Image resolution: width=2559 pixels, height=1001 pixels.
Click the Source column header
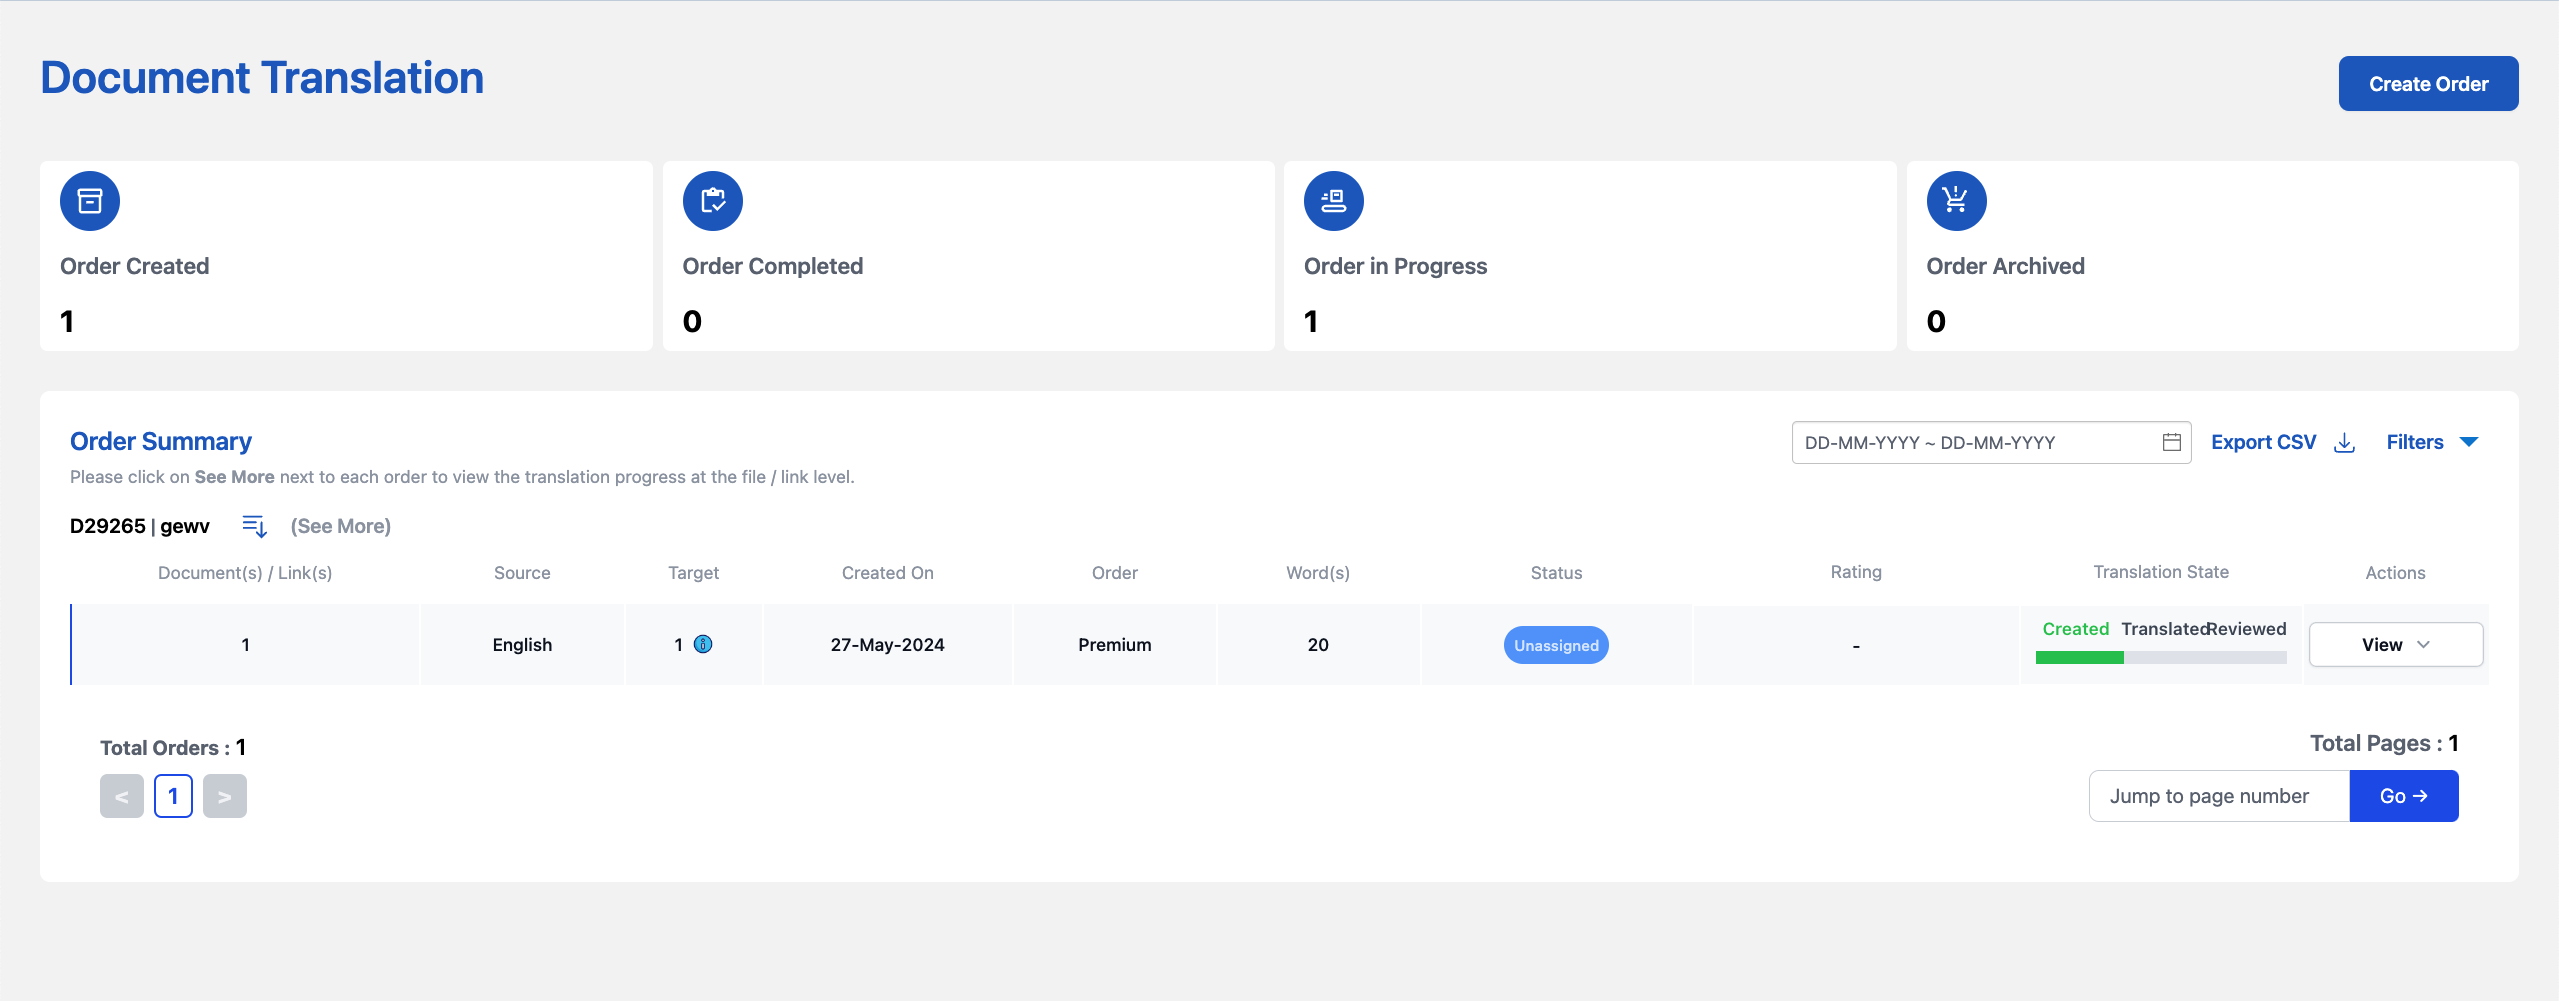tap(522, 573)
